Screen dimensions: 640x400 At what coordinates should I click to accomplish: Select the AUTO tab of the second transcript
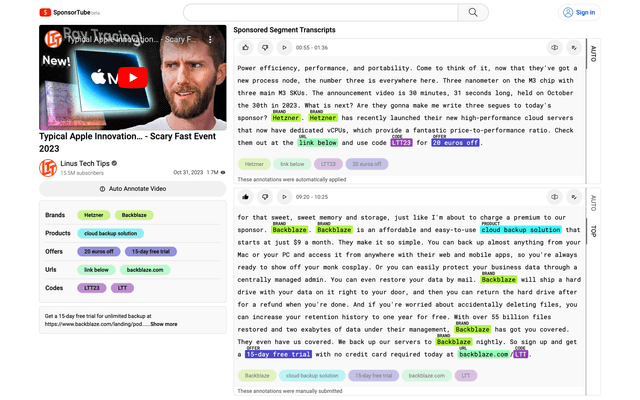[593, 203]
